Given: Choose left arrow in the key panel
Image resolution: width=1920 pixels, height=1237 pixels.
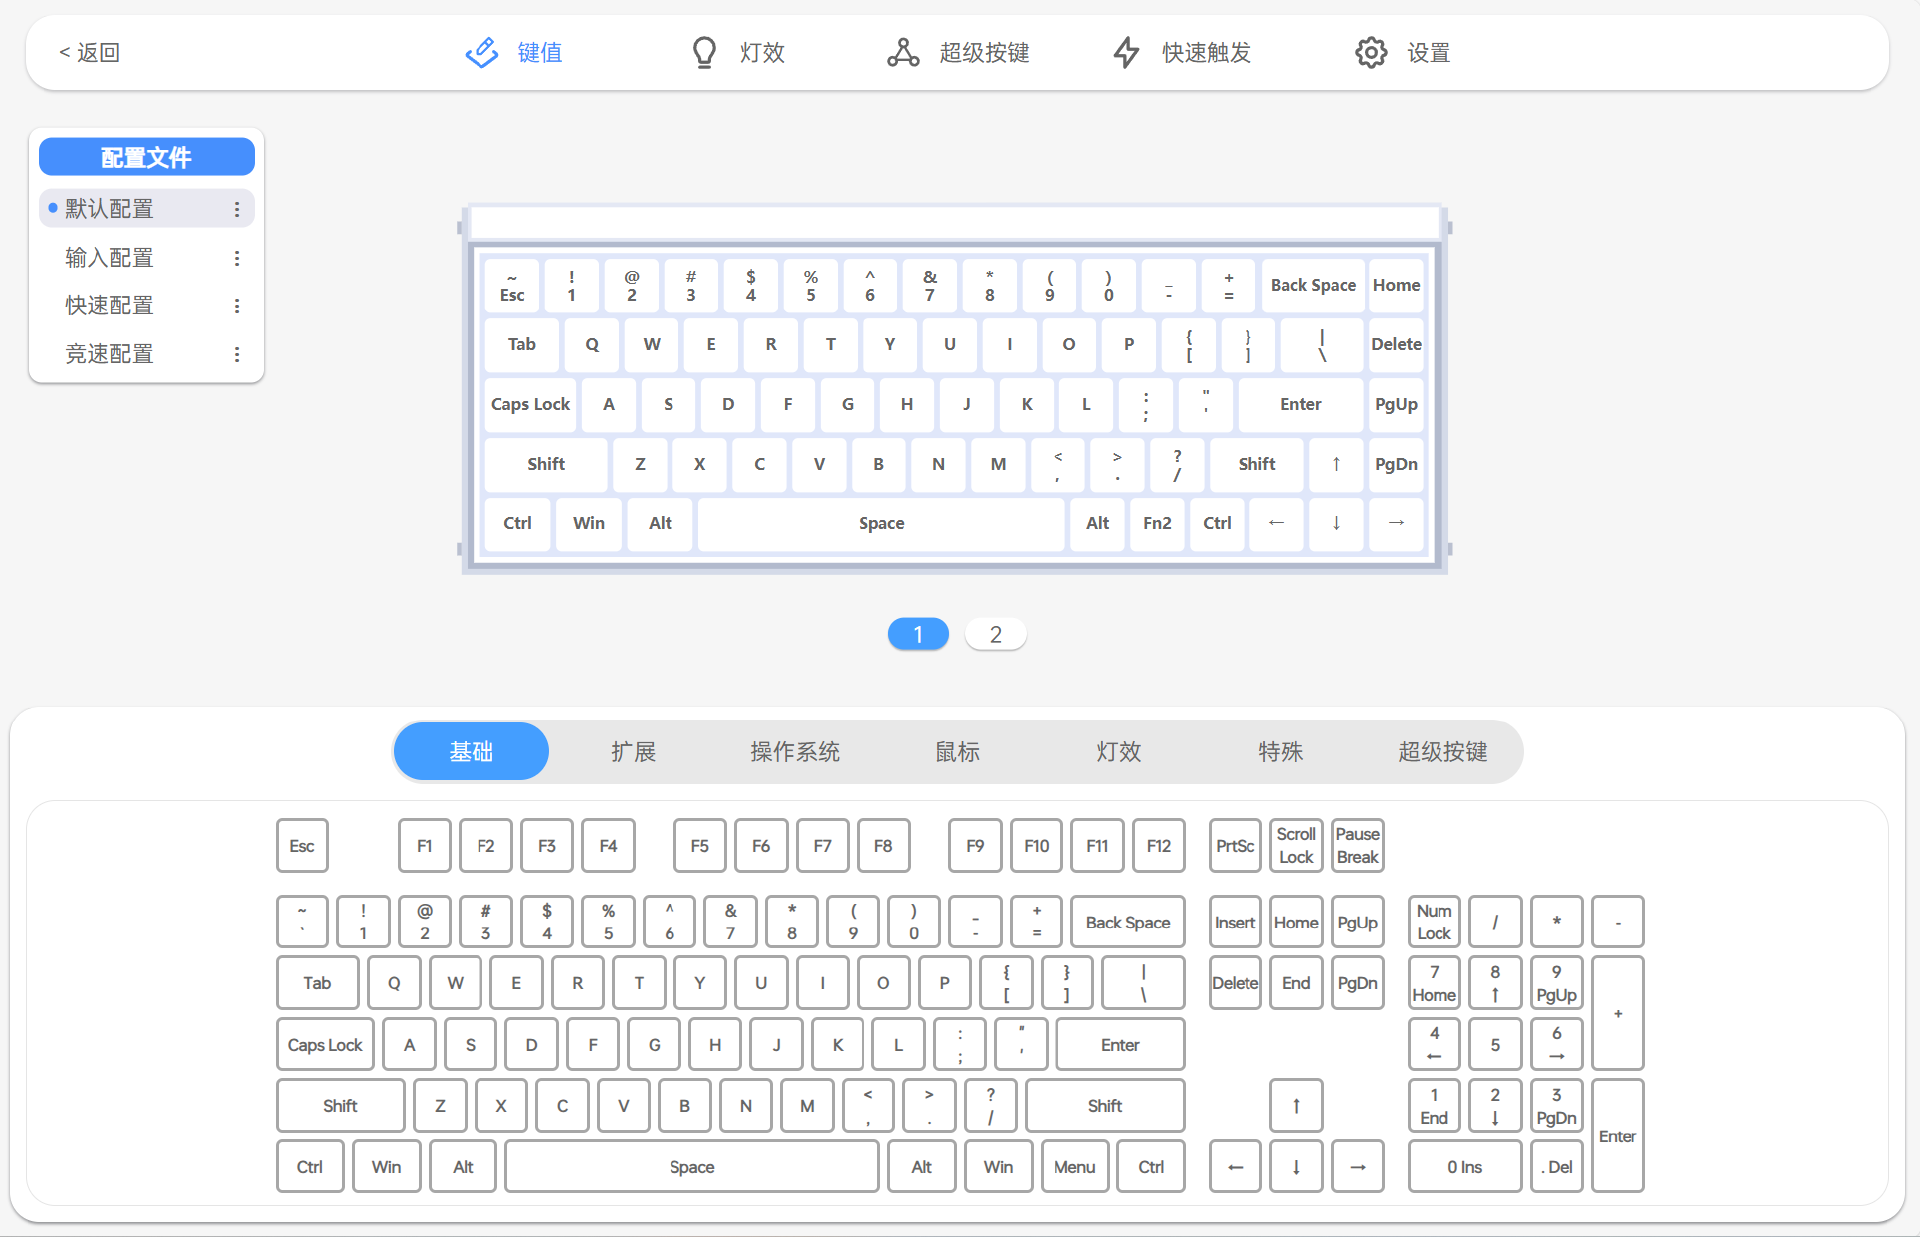Looking at the screenshot, I should [1235, 1167].
